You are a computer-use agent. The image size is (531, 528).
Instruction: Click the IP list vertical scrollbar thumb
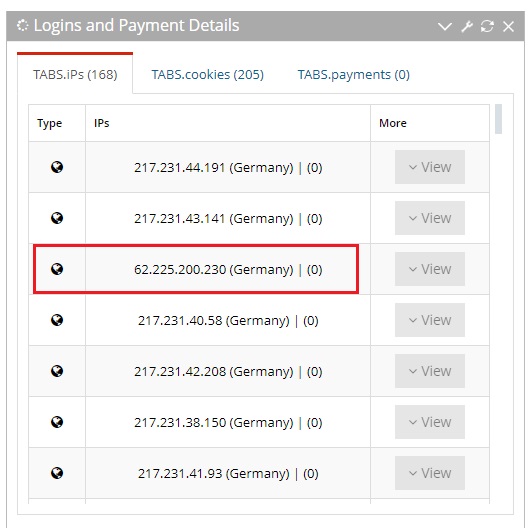(498, 119)
